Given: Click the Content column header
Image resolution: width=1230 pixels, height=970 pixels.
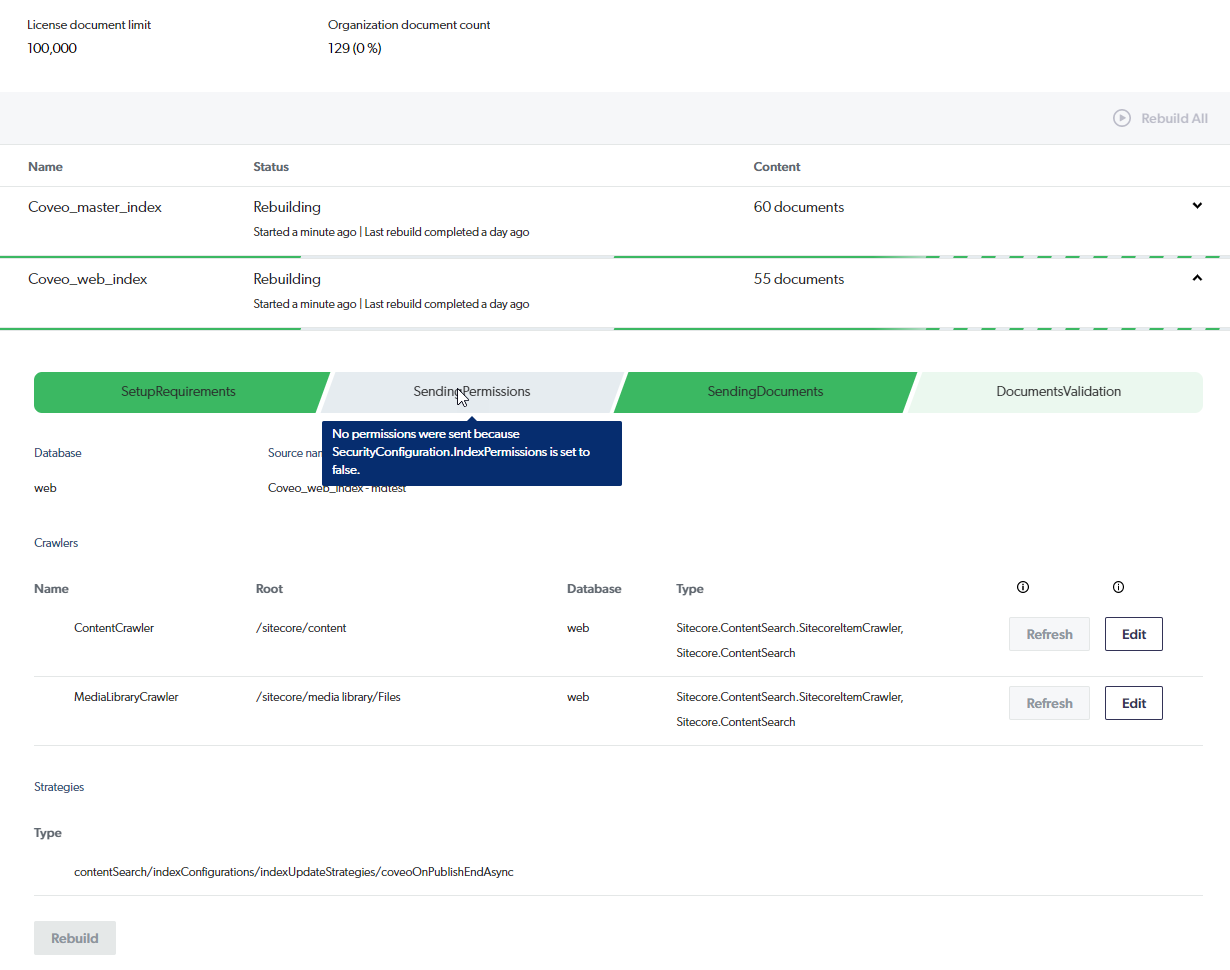Looking at the screenshot, I should tap(777, 167).
